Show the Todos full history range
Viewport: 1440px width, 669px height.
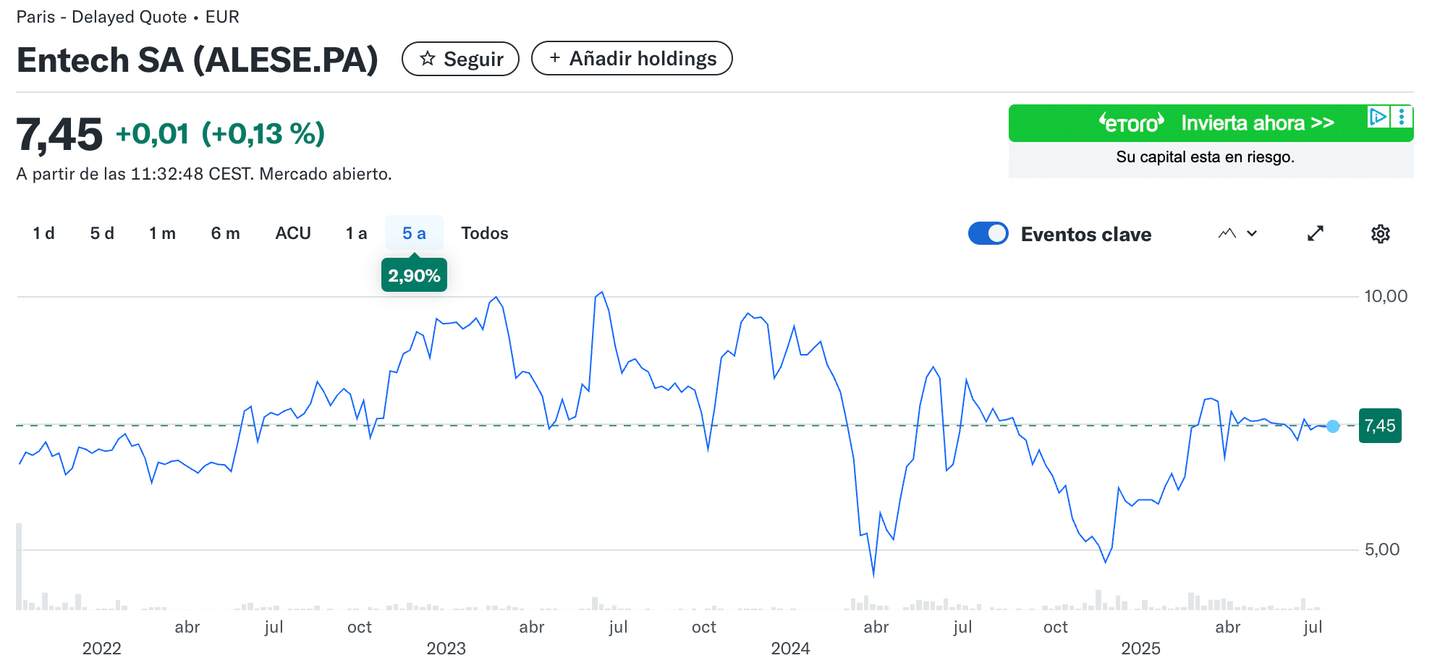pyautogui.click(x=484, y=233)
